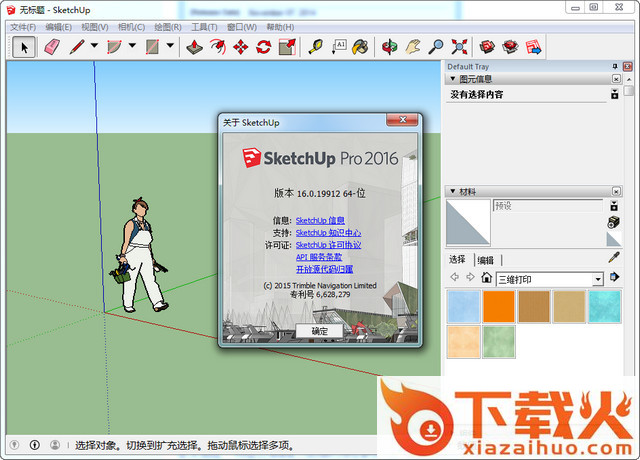Image resolution: width=640 pixels, height=460 pixels.
Task: Click materials back arrow
Action: pos(454,277)
